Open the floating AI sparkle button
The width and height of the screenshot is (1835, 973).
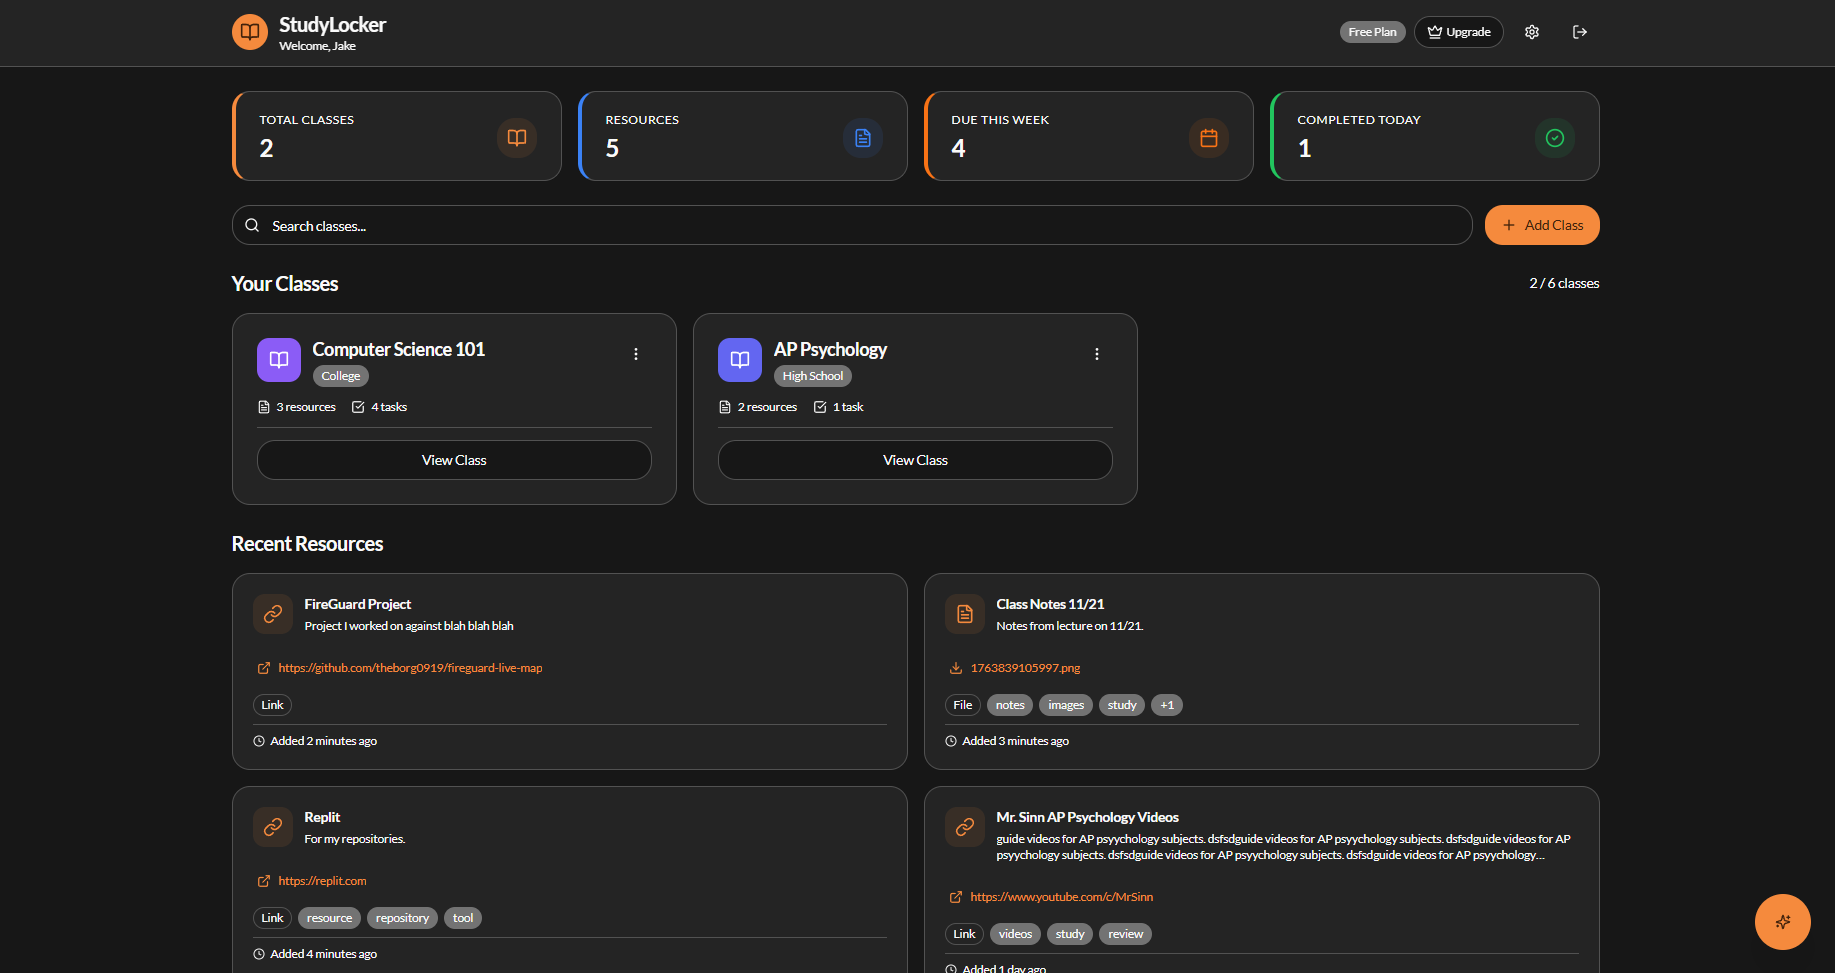[1782, 921]
